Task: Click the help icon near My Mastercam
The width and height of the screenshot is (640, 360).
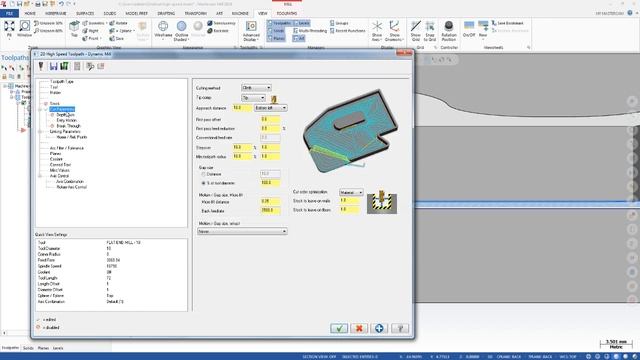Action: click(630, 13)
